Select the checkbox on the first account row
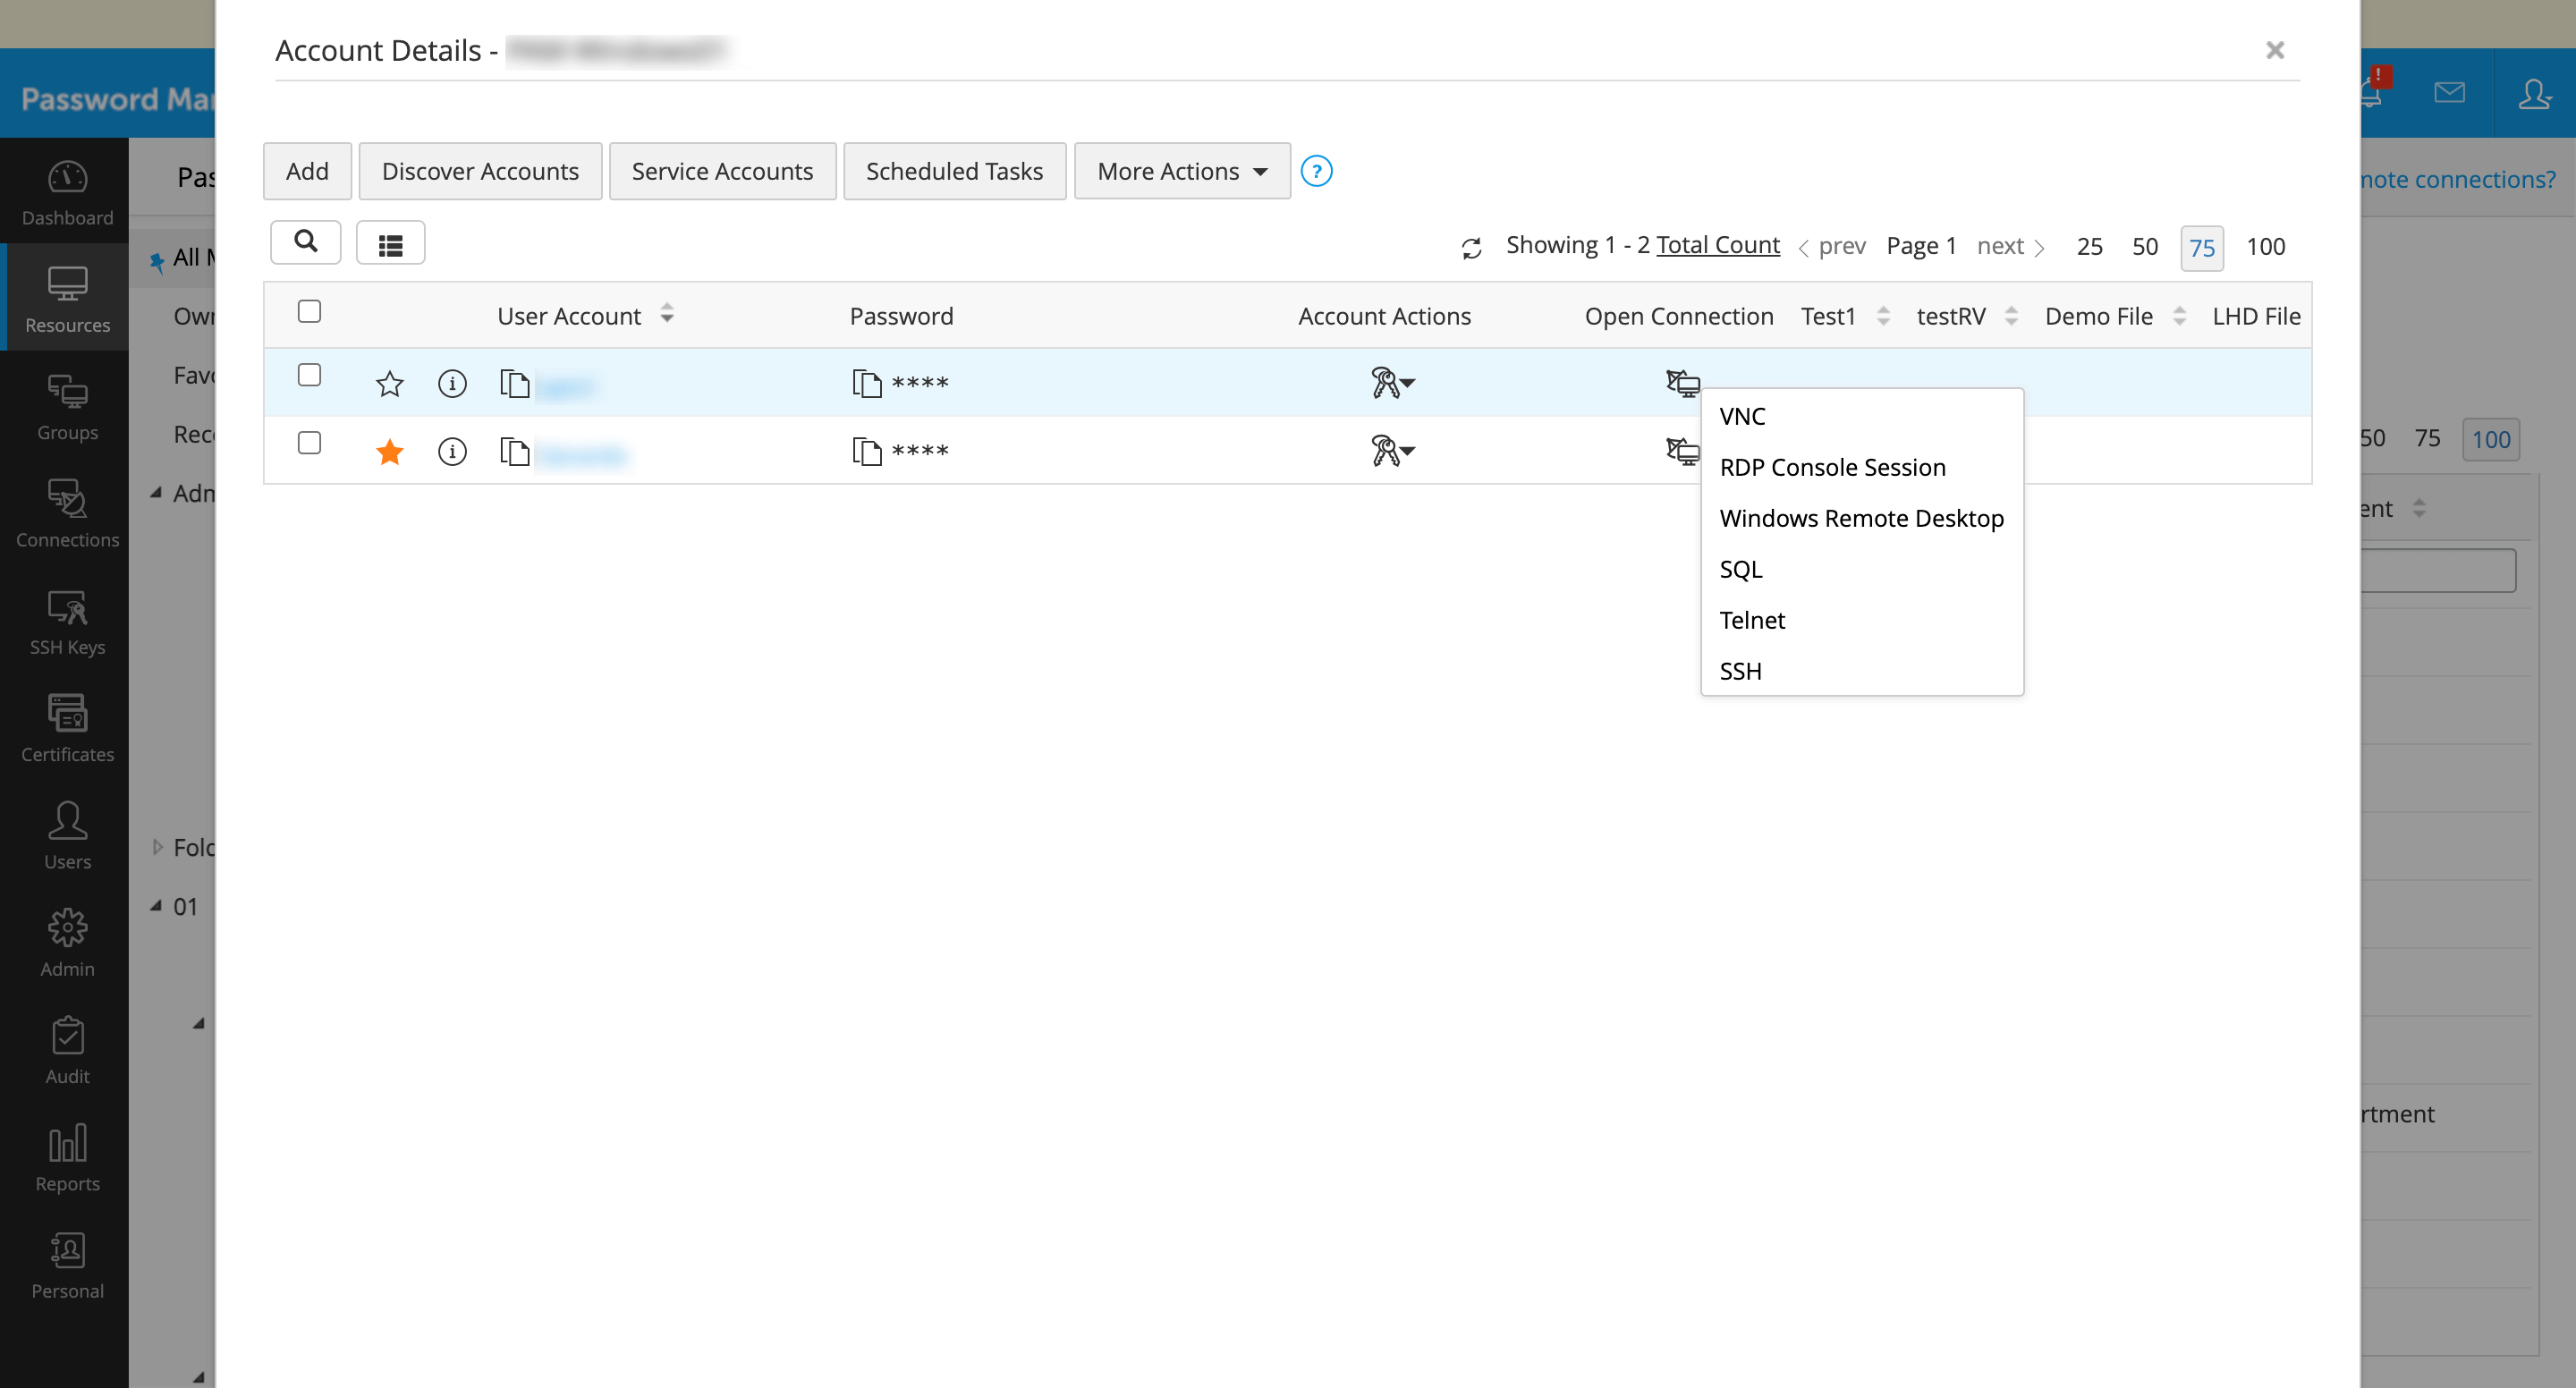Image resolution: width=2576 pixels, height=1388 pixels. click(310, 375)
